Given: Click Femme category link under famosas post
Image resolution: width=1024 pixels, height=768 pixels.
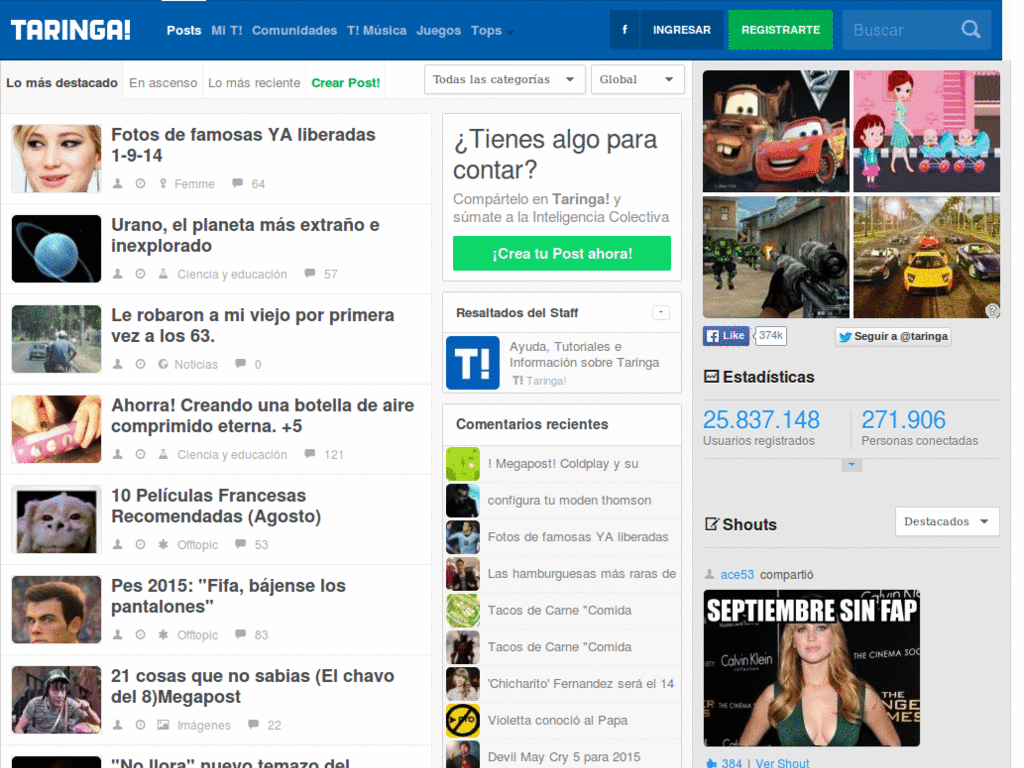Looking at the screenshot, I should coord(194,184).
